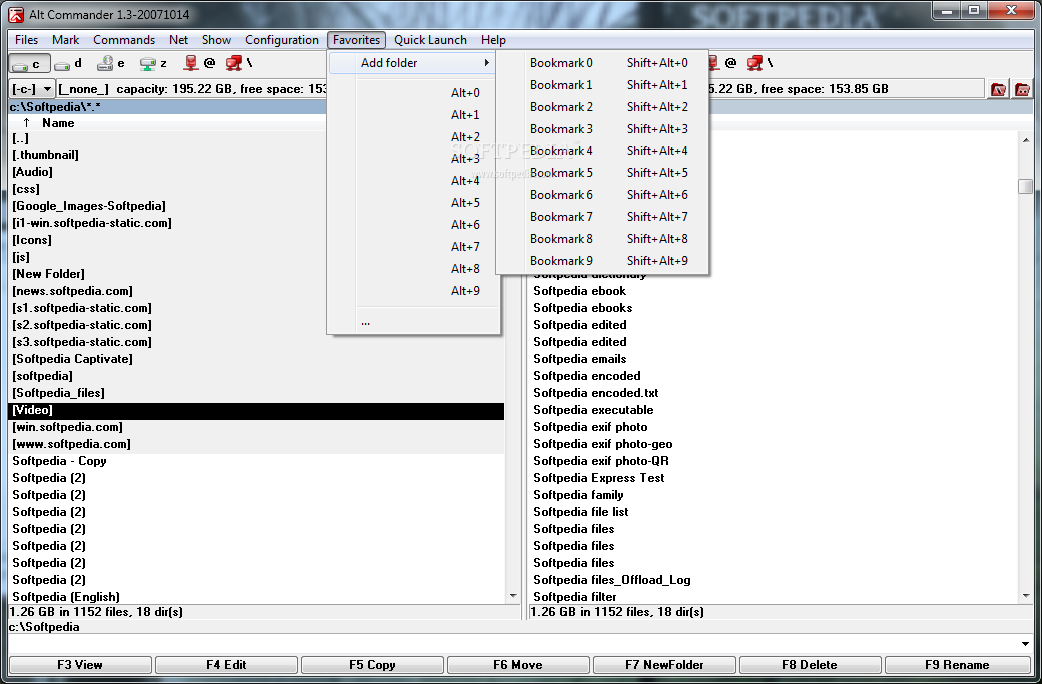Open the Configuration menu
Image resolution: width=1042 pixels, height=684 pixels.
pyautogui.click(x=282, y=40)
